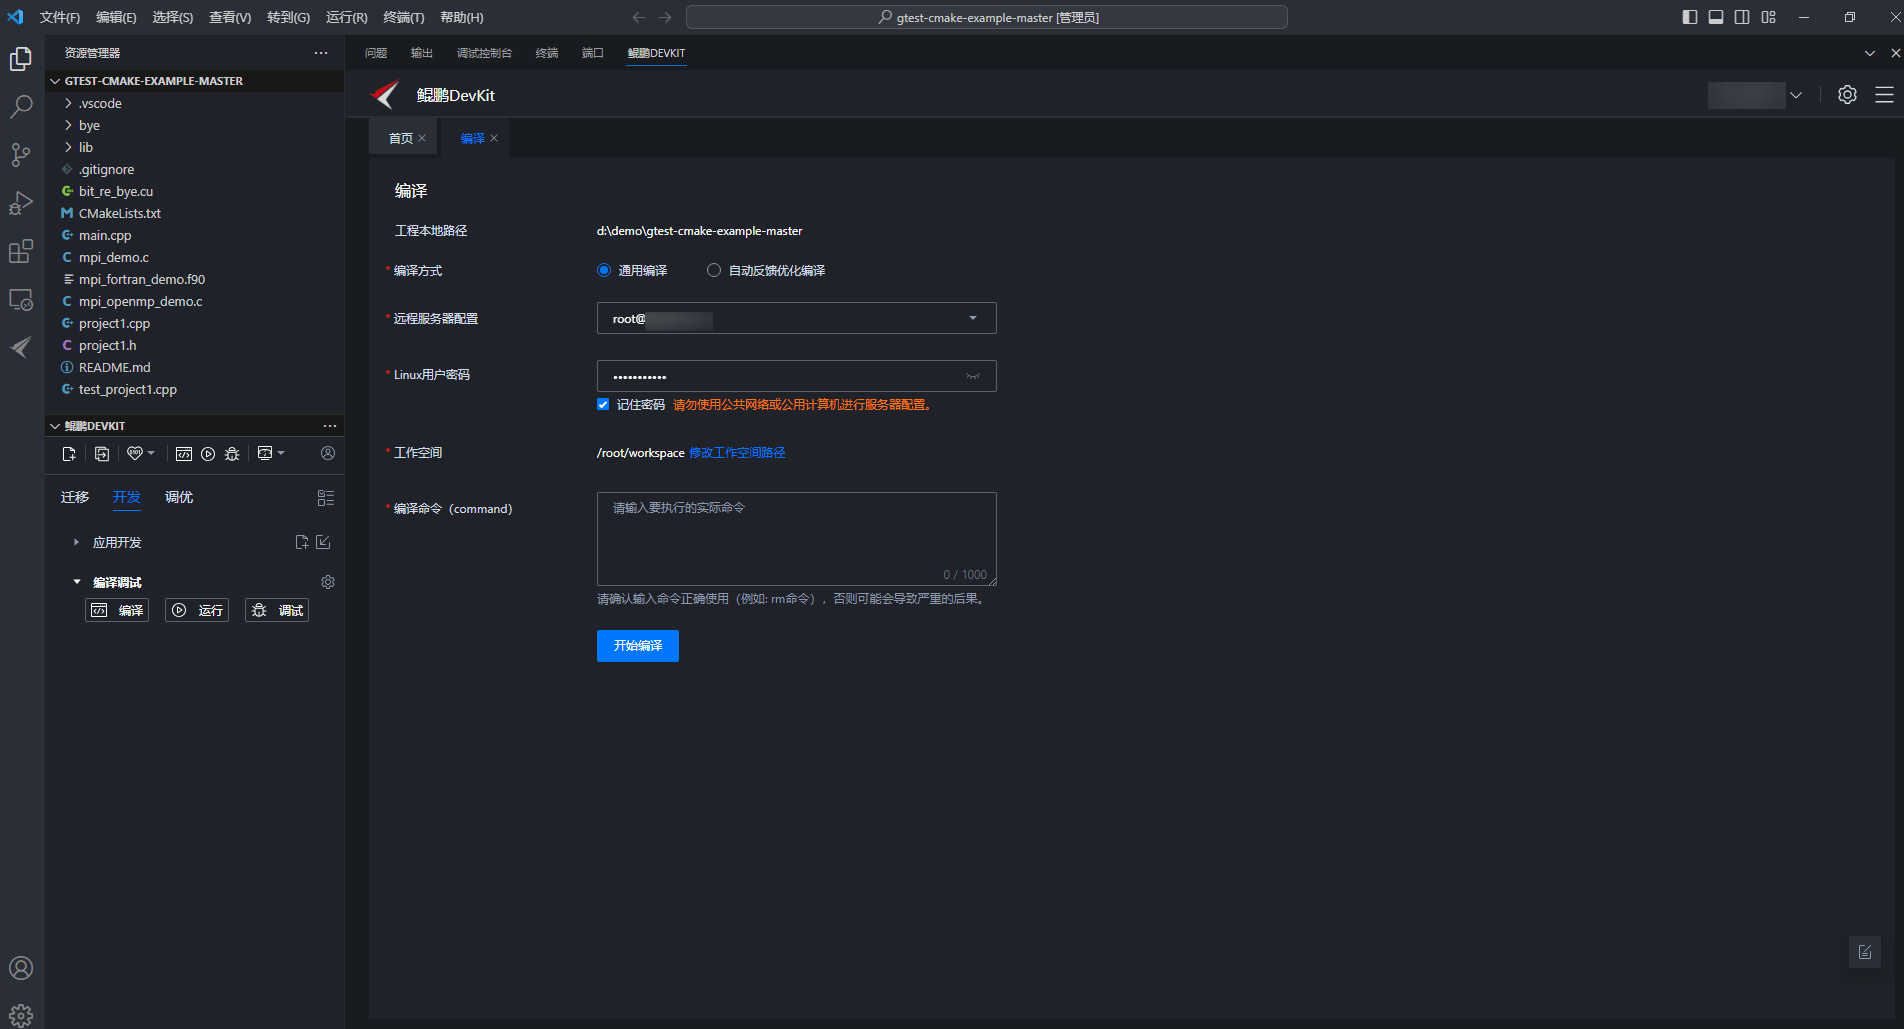This screenshot has height=1029, width=1904.
Task: Click 编译 button under 编译调试
Action: pyautogui.click(x=117, y=610)
